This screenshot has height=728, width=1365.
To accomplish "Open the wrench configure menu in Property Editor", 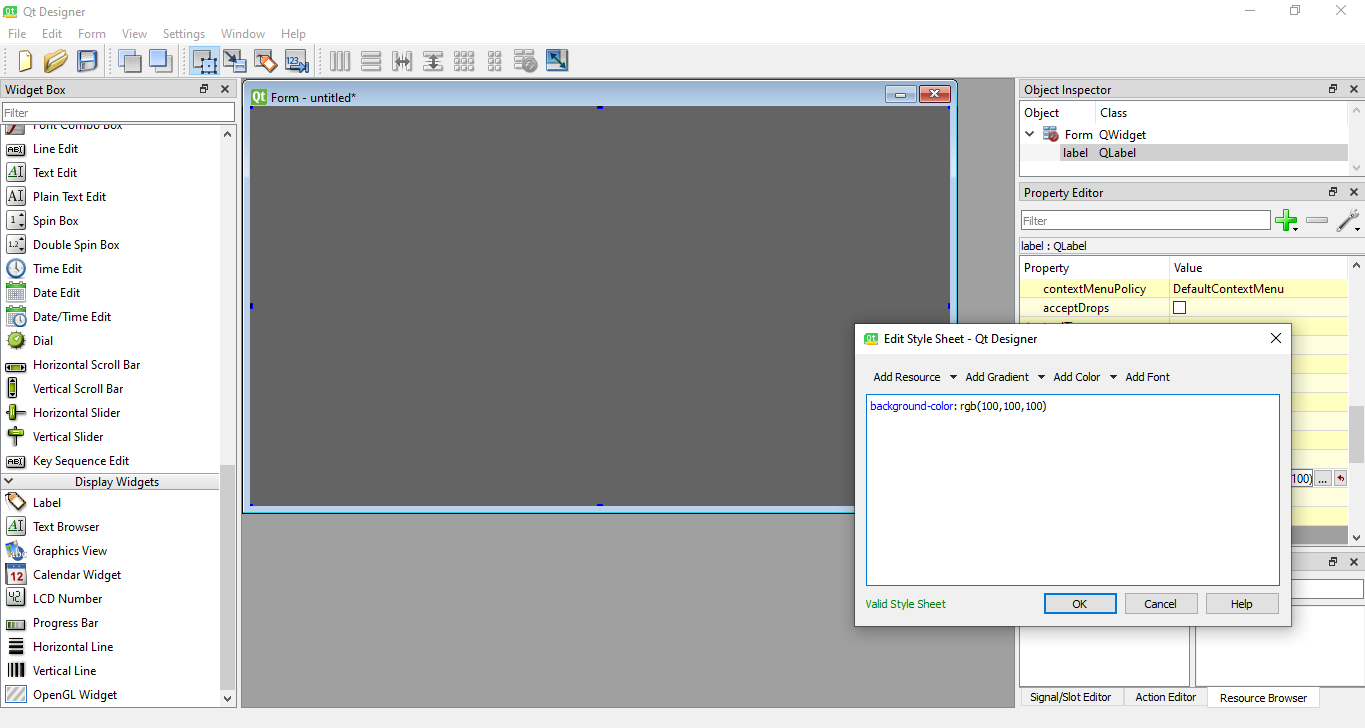I will pyautogui.click(x=1348, y=220).
